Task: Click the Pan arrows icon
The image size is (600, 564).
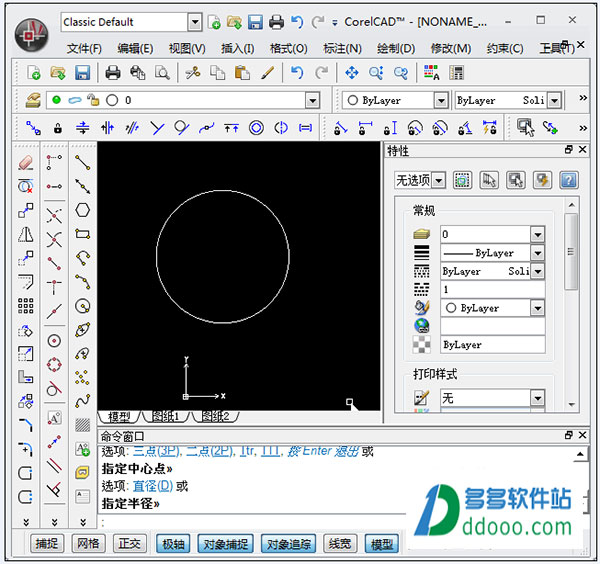Action: coord(352,73)
